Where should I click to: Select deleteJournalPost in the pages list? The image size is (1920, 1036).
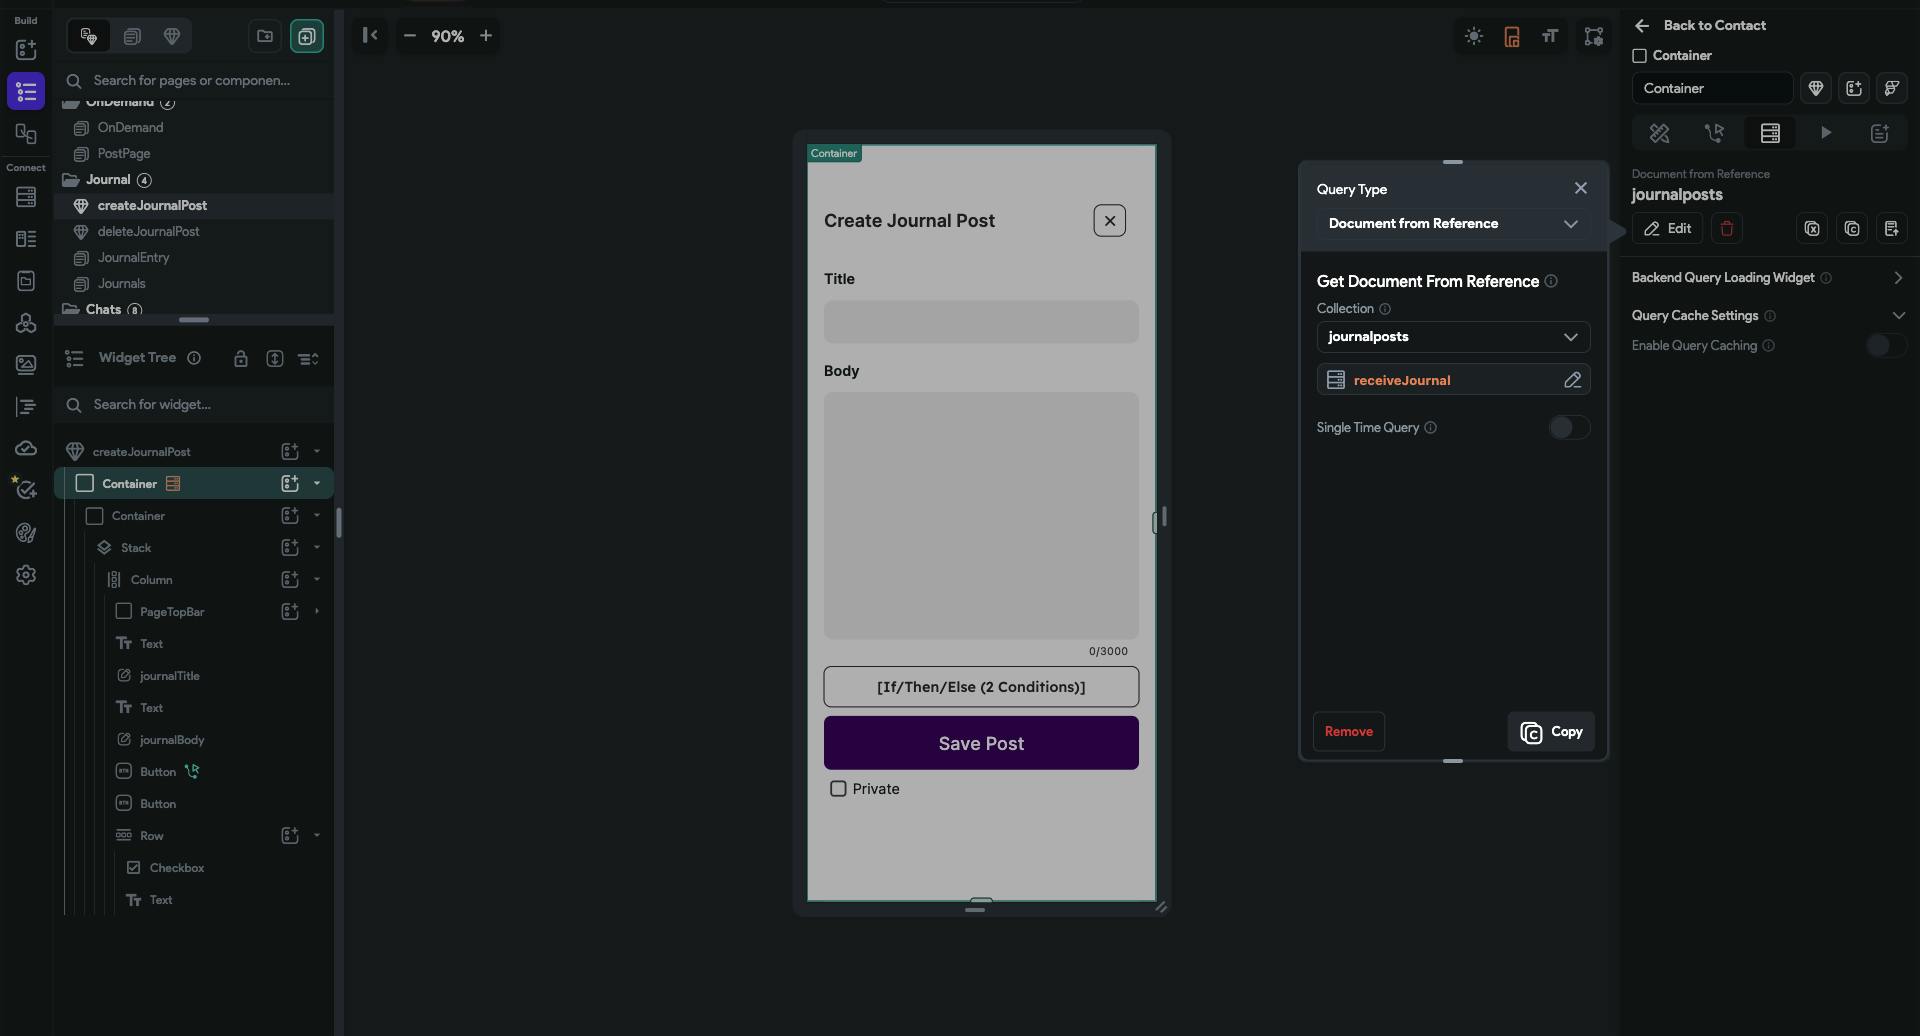(148, 232)
